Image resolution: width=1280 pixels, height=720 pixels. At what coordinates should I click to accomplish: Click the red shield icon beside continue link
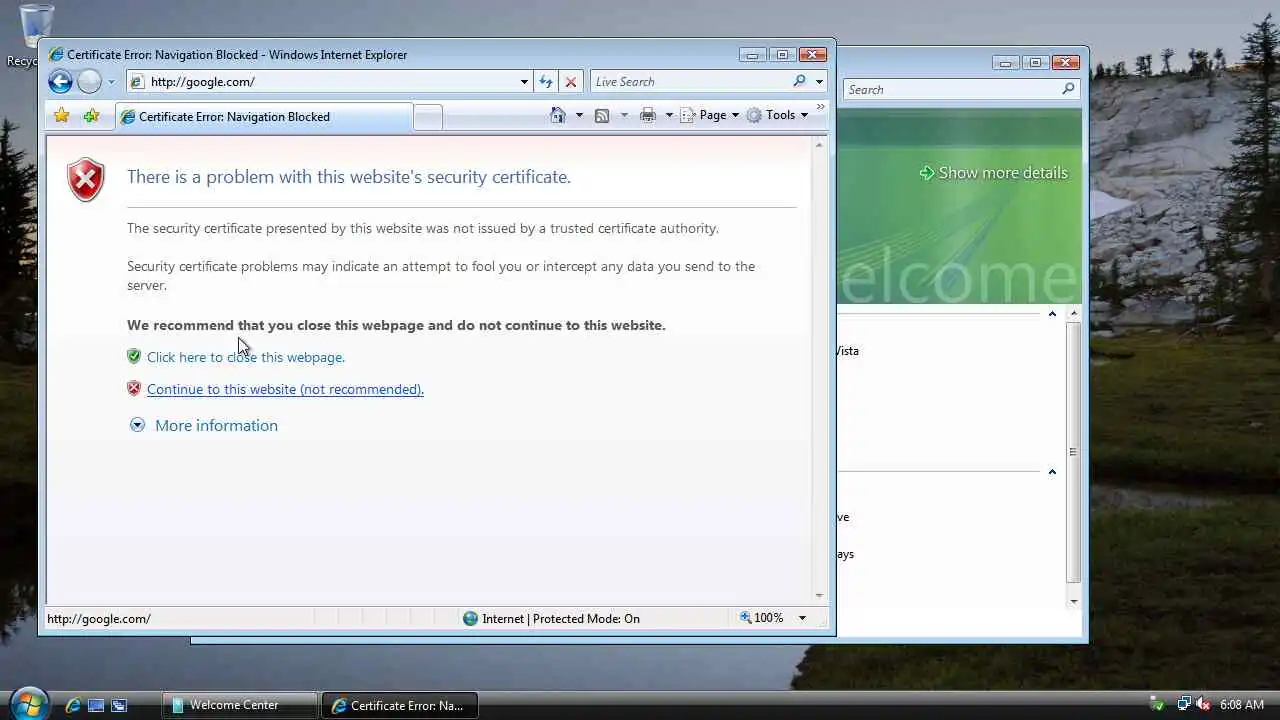point(134,388)
